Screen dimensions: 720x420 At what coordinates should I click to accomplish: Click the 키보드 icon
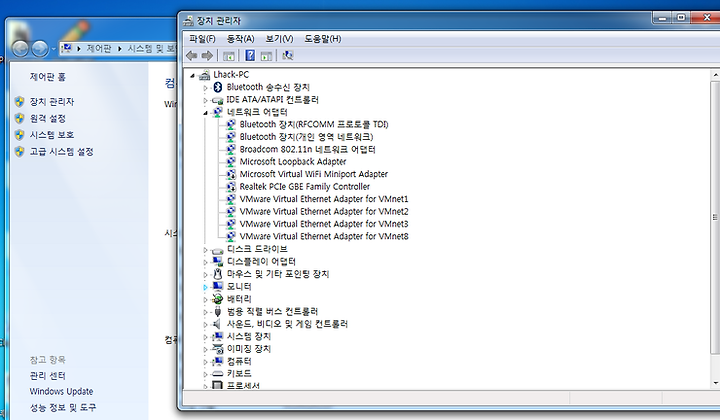tap(218, 374)
